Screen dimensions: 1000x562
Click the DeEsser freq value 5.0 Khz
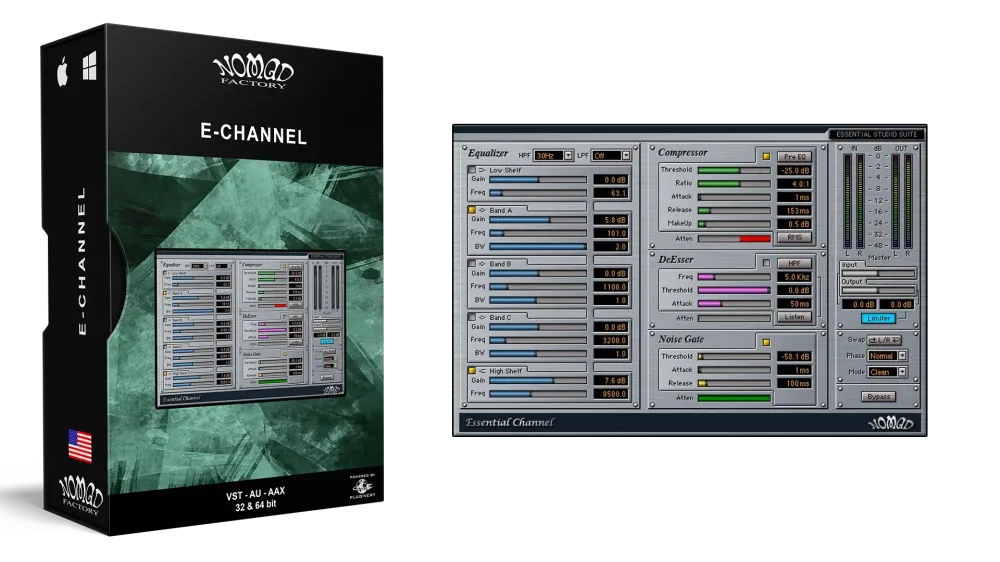click(795, 277)
